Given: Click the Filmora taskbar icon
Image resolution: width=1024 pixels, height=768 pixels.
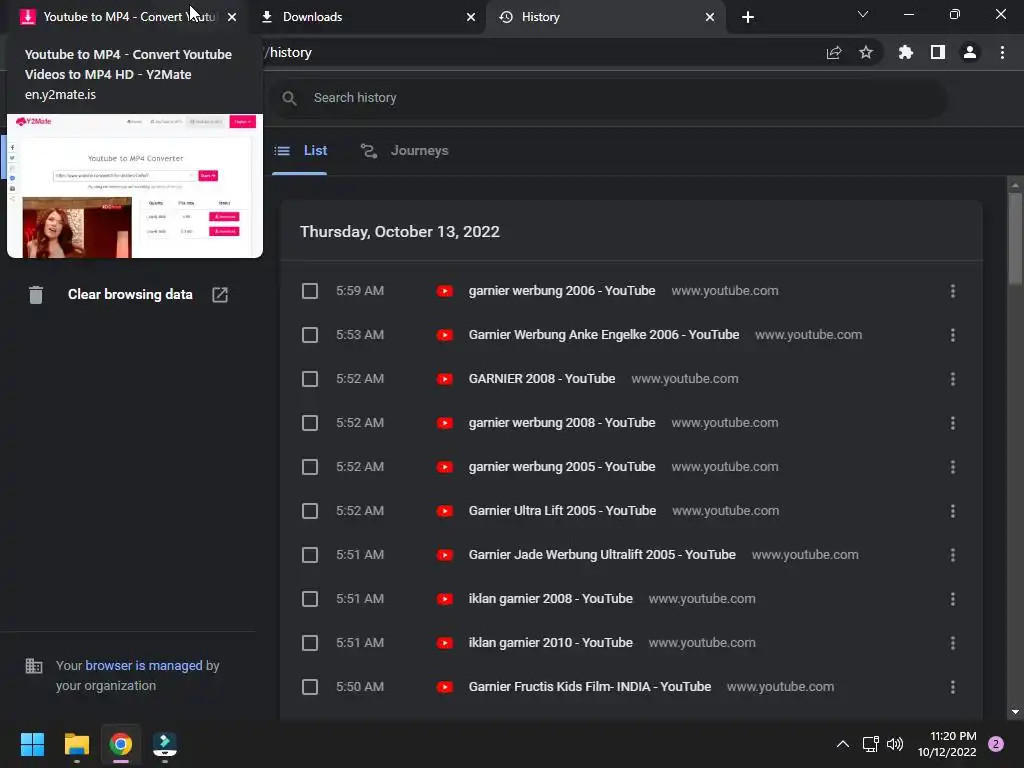Looking at the screenshot, I should point(165,744).
